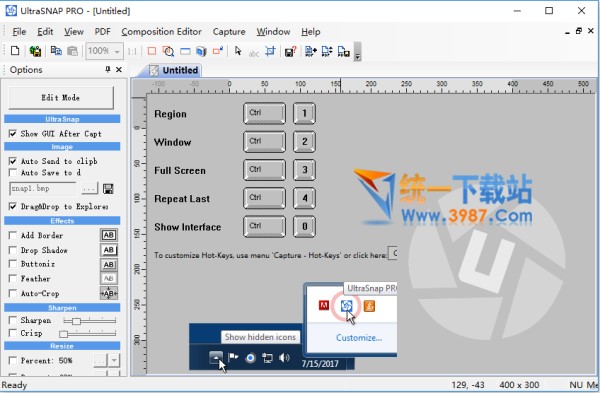Enable the Drop Shadow effect

click(13, 250)
